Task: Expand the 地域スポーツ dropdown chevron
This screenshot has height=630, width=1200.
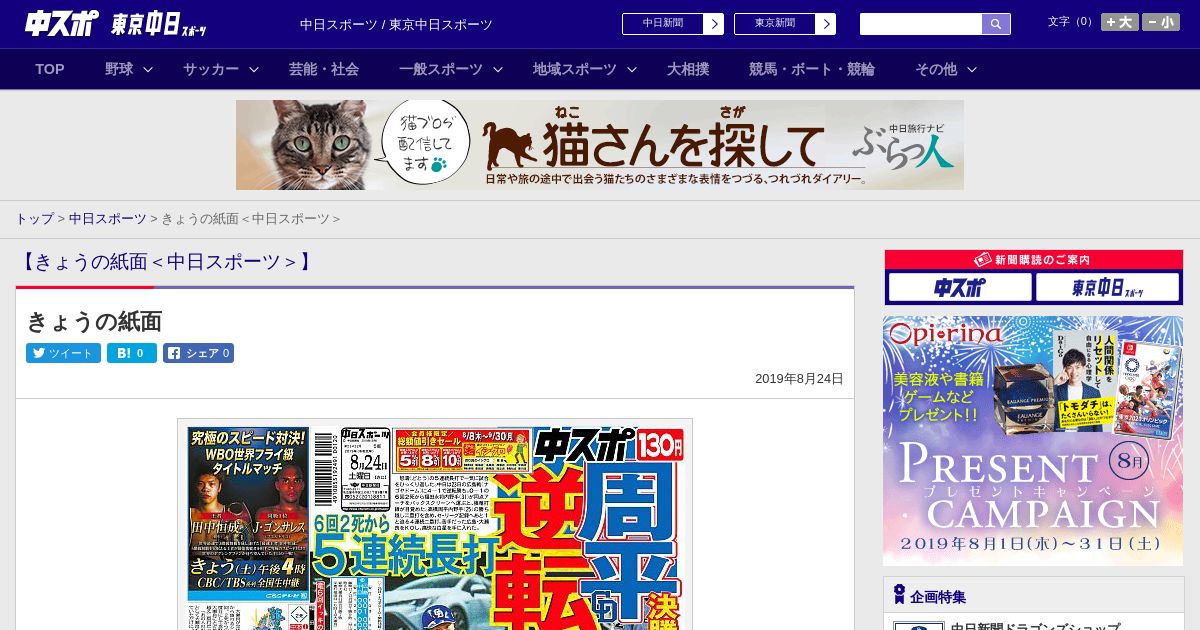Action: tap(632, 69)
